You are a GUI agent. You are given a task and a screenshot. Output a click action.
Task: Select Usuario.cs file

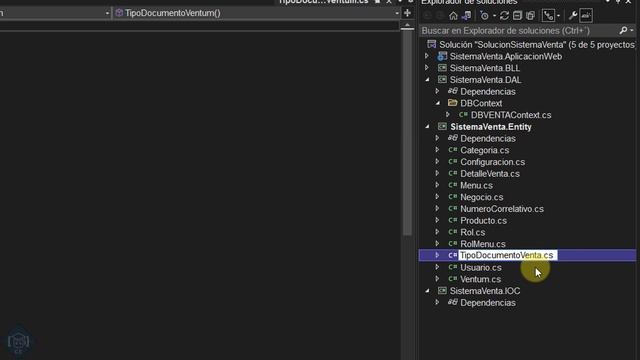tap(480, 268)
